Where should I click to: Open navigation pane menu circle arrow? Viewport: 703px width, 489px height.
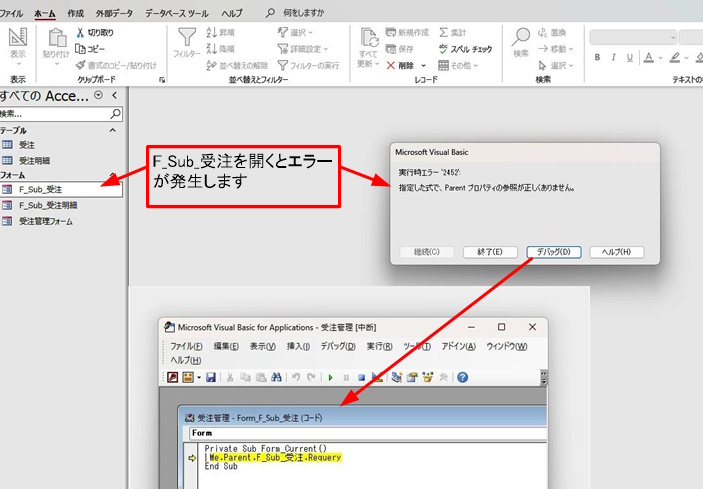(x=99, y=95)
